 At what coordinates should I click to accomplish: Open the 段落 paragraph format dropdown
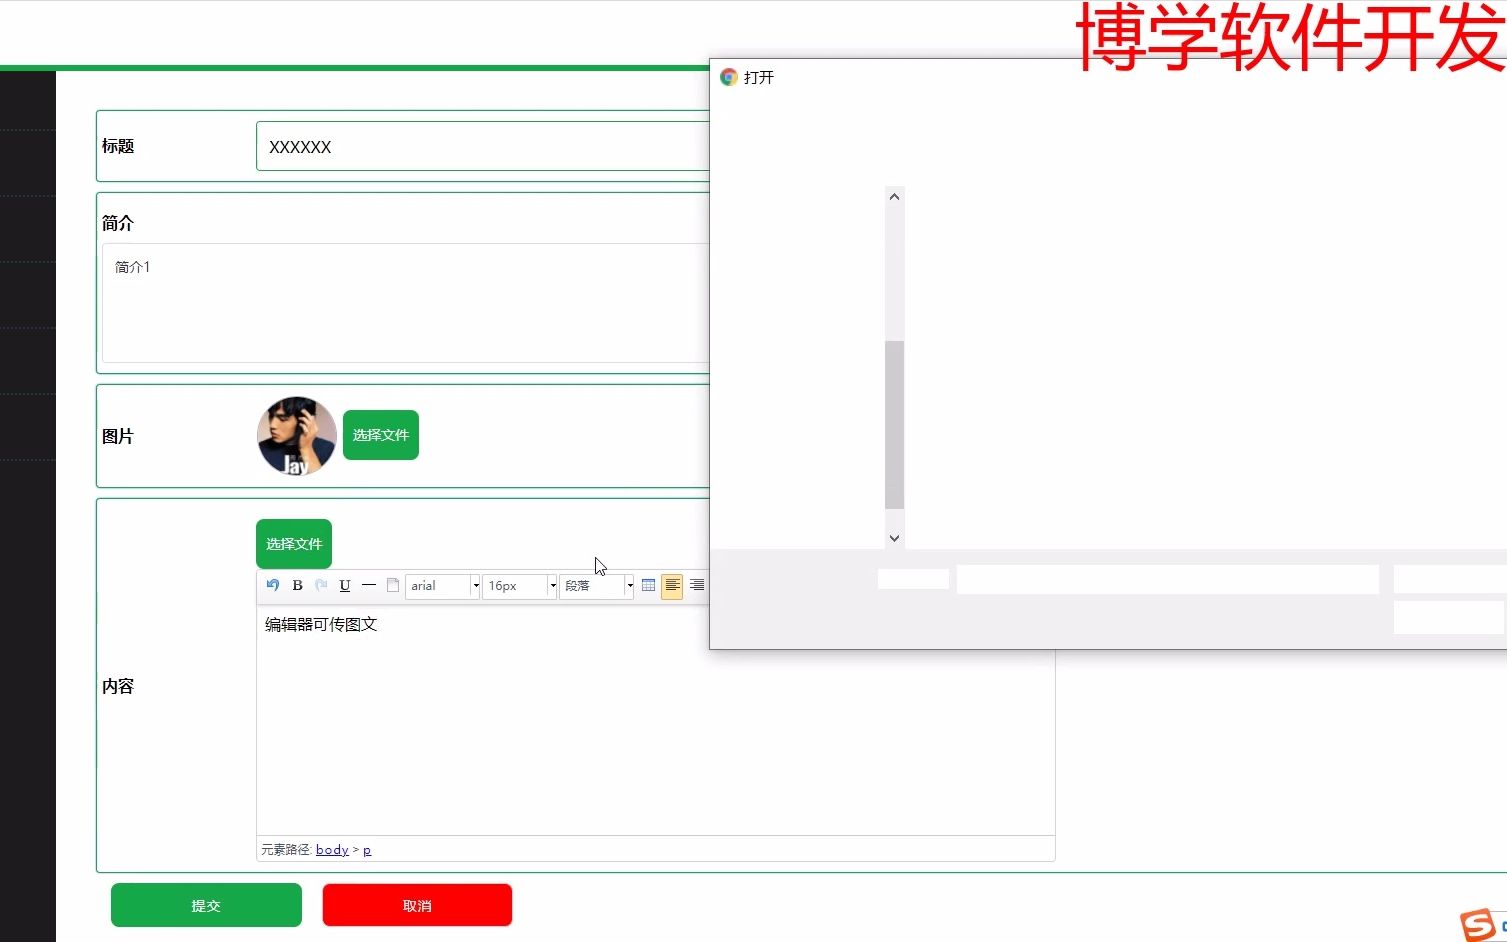595,585
